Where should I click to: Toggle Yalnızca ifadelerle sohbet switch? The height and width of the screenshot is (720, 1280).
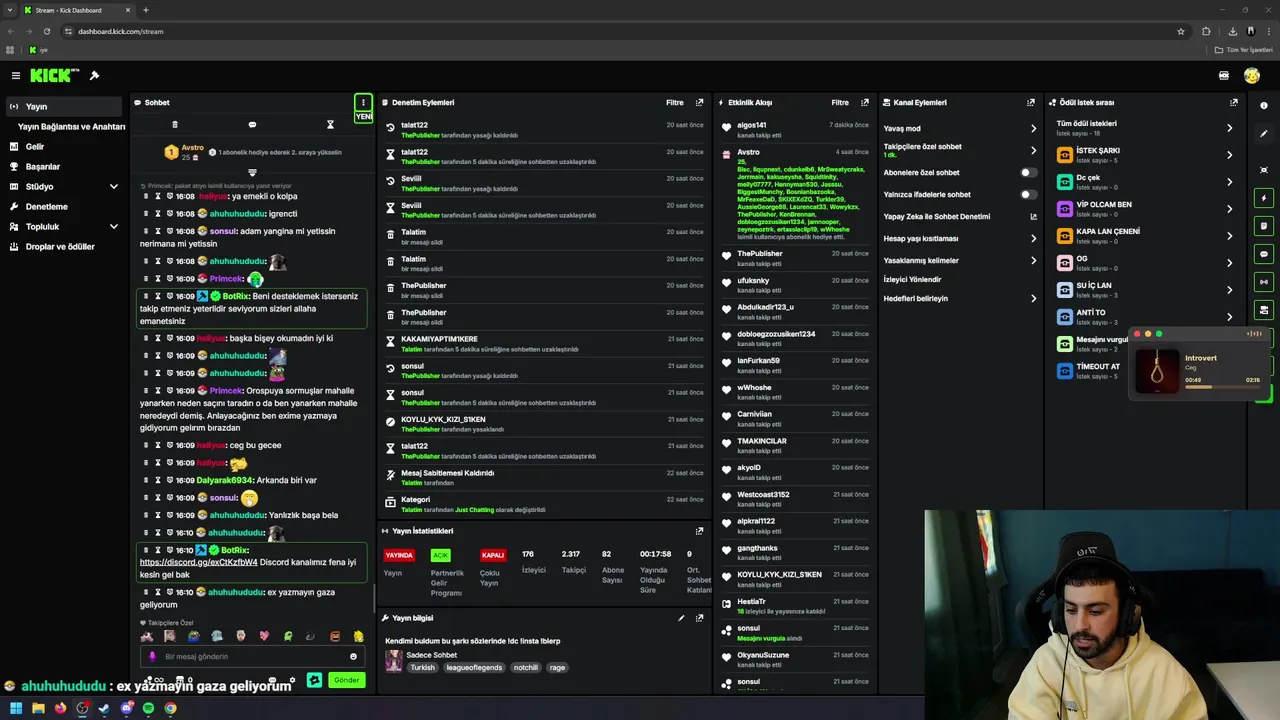1028,195
